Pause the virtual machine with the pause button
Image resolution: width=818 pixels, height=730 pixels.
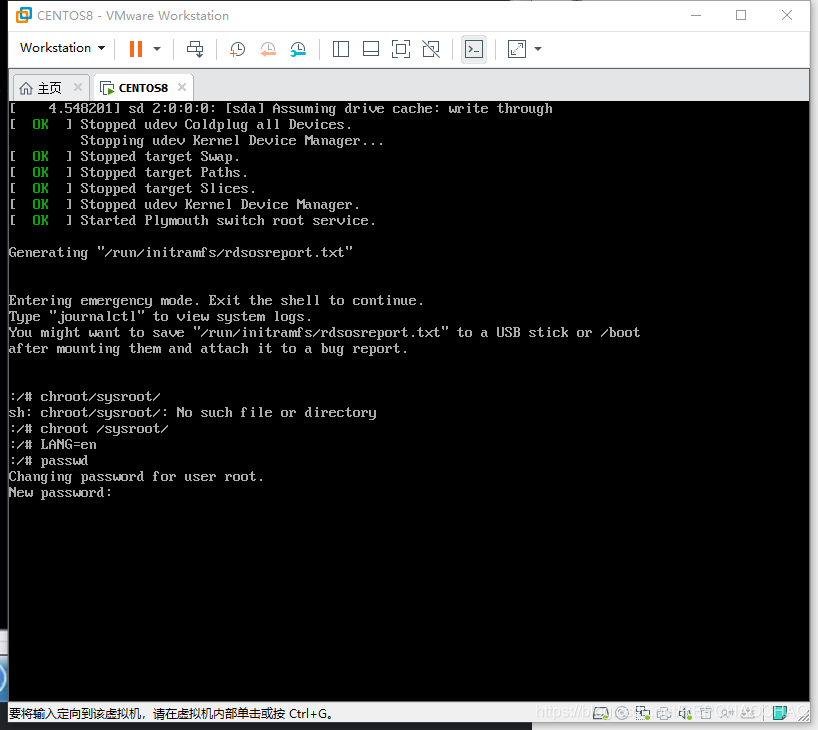coord(136,49)
